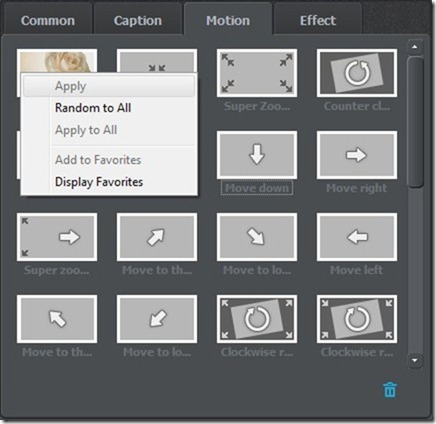The width and height of the screenshot is (436, 424).
Task: Choose Clockwise rotation icon with outward corner arrows
Action: tap(257, 319)
